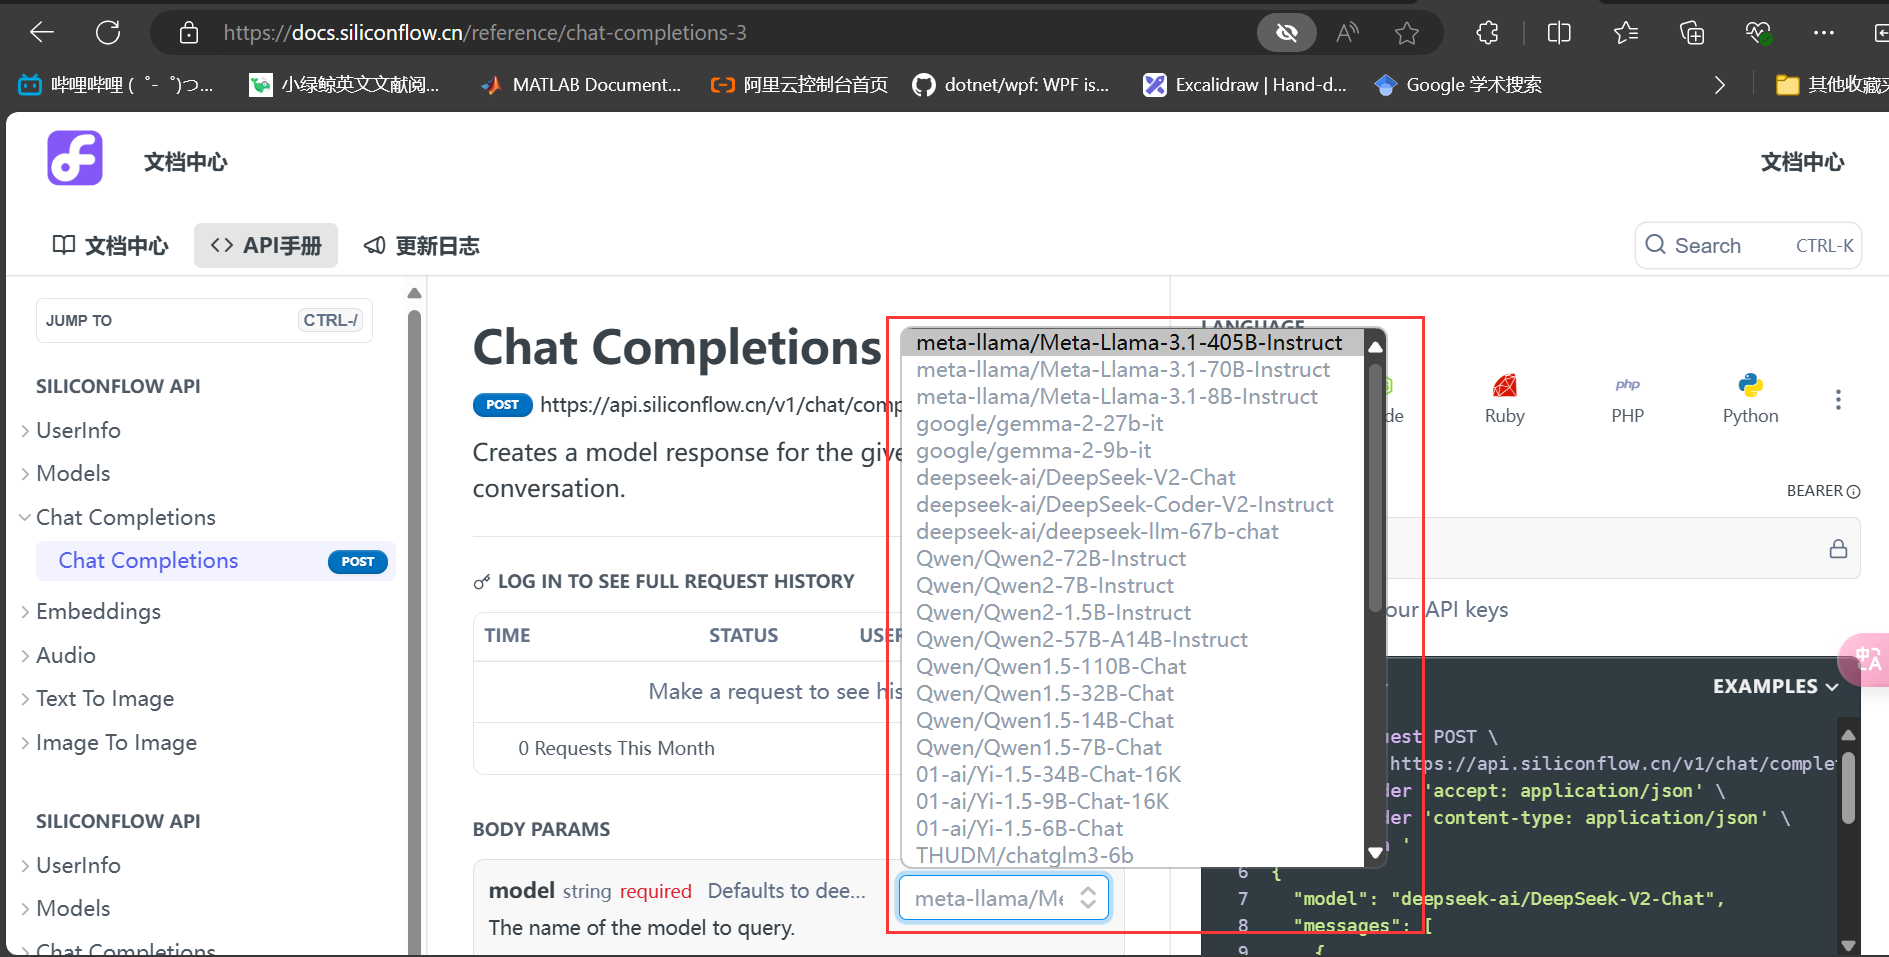The image size is (1889, 957).
Task: Click the Search box
Action: click(x=1748, y=245)
